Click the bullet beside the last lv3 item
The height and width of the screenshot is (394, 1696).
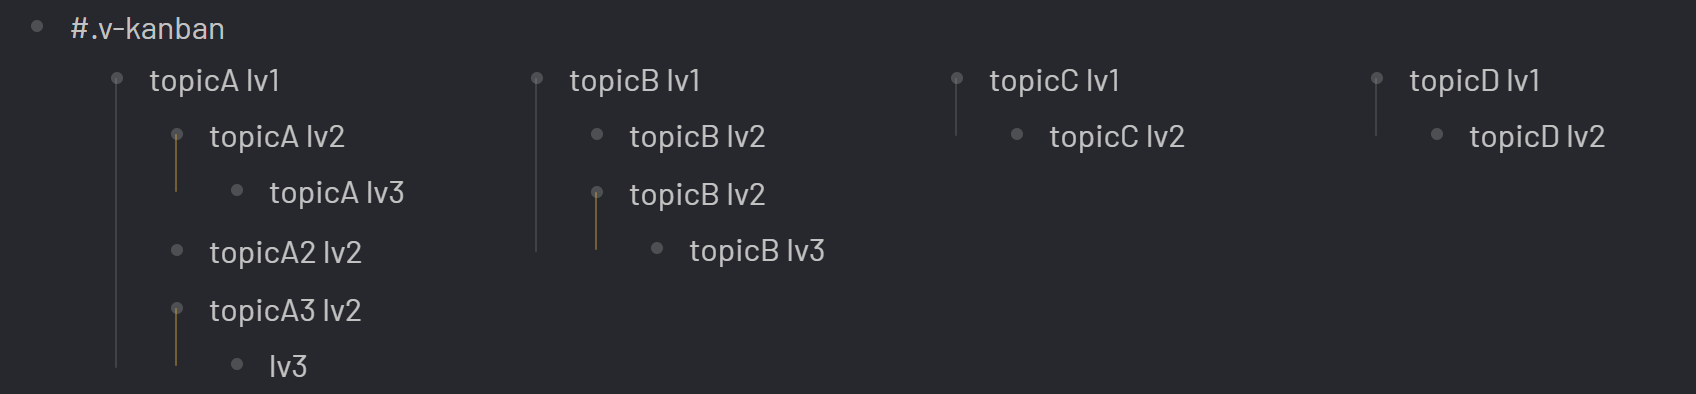pos(237,364)
